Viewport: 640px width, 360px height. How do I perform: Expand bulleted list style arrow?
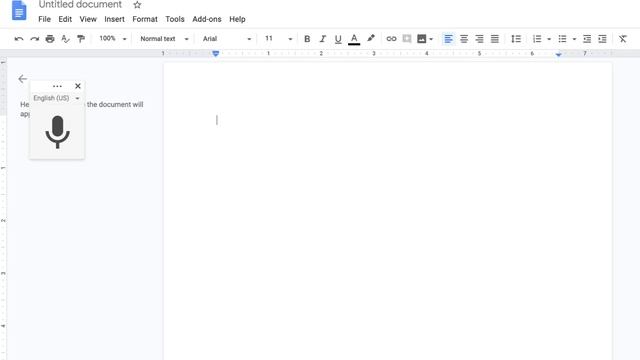point(574,39)
